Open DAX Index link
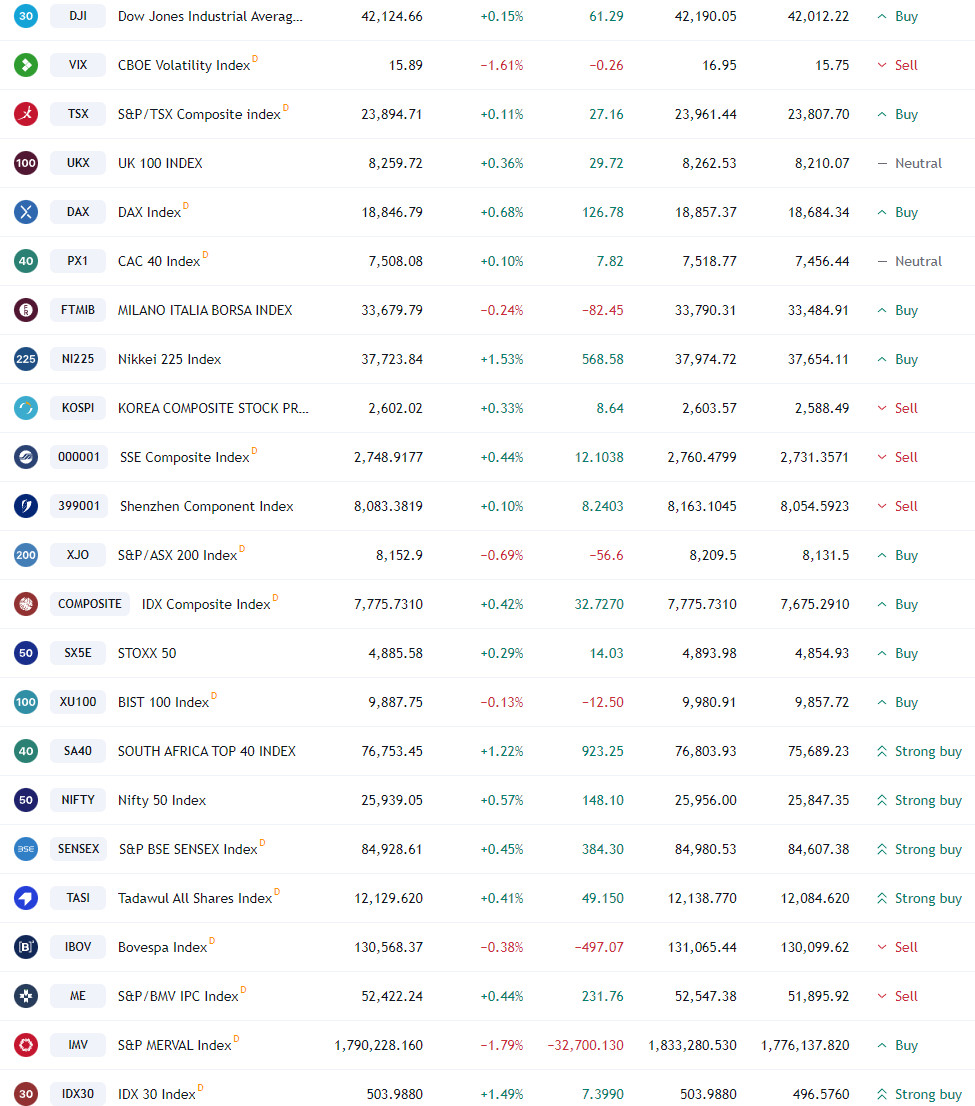The width and height of the screenshot is (975, 1106). coord(150,212)
